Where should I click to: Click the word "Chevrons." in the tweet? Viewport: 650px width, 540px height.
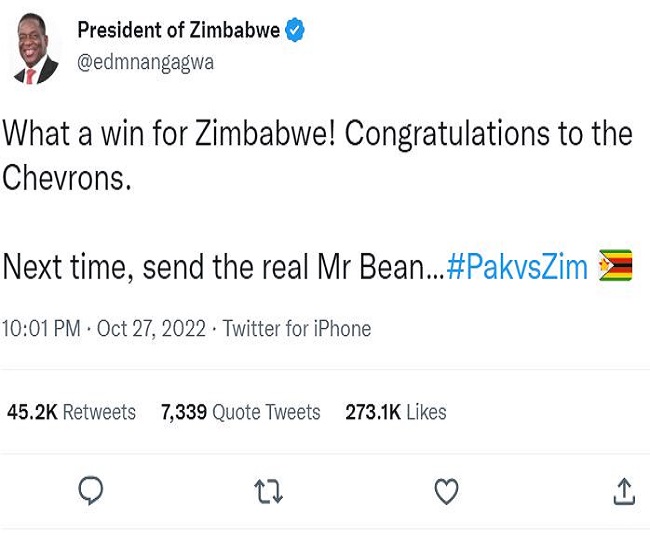pyautogui.click(x=67, y=178)
